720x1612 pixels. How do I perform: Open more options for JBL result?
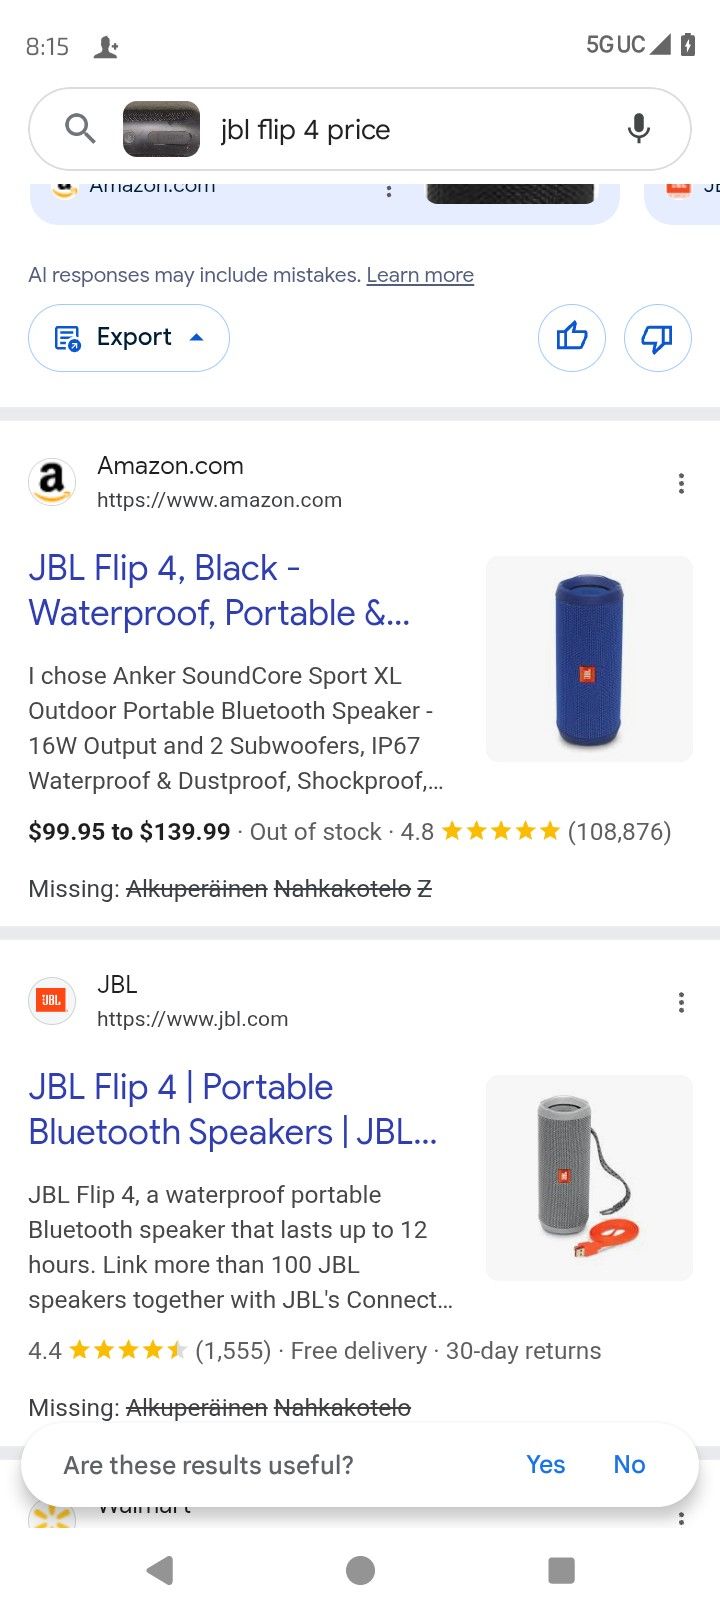point(681,1003)
